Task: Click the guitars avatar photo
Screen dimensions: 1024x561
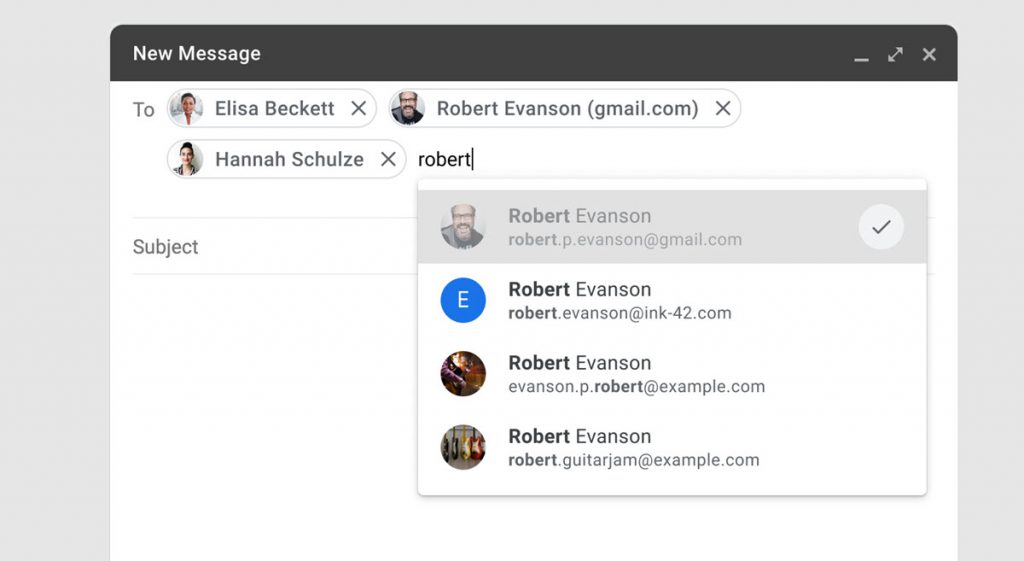Action: point(463,447)
